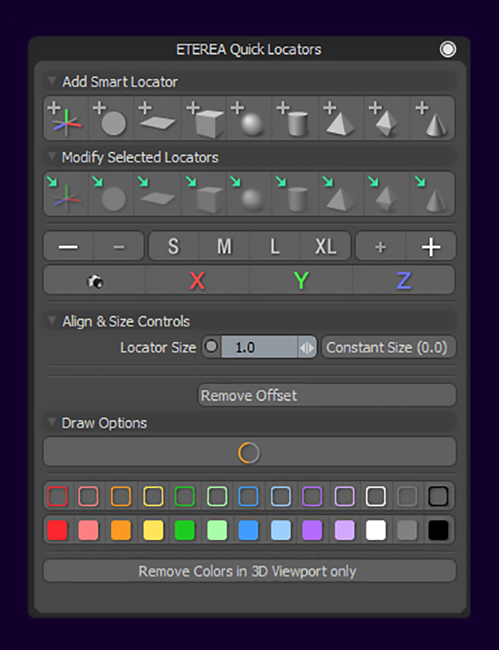499x650 pixels.
Task: Add a cone shape smart locator
Action: 432,119
